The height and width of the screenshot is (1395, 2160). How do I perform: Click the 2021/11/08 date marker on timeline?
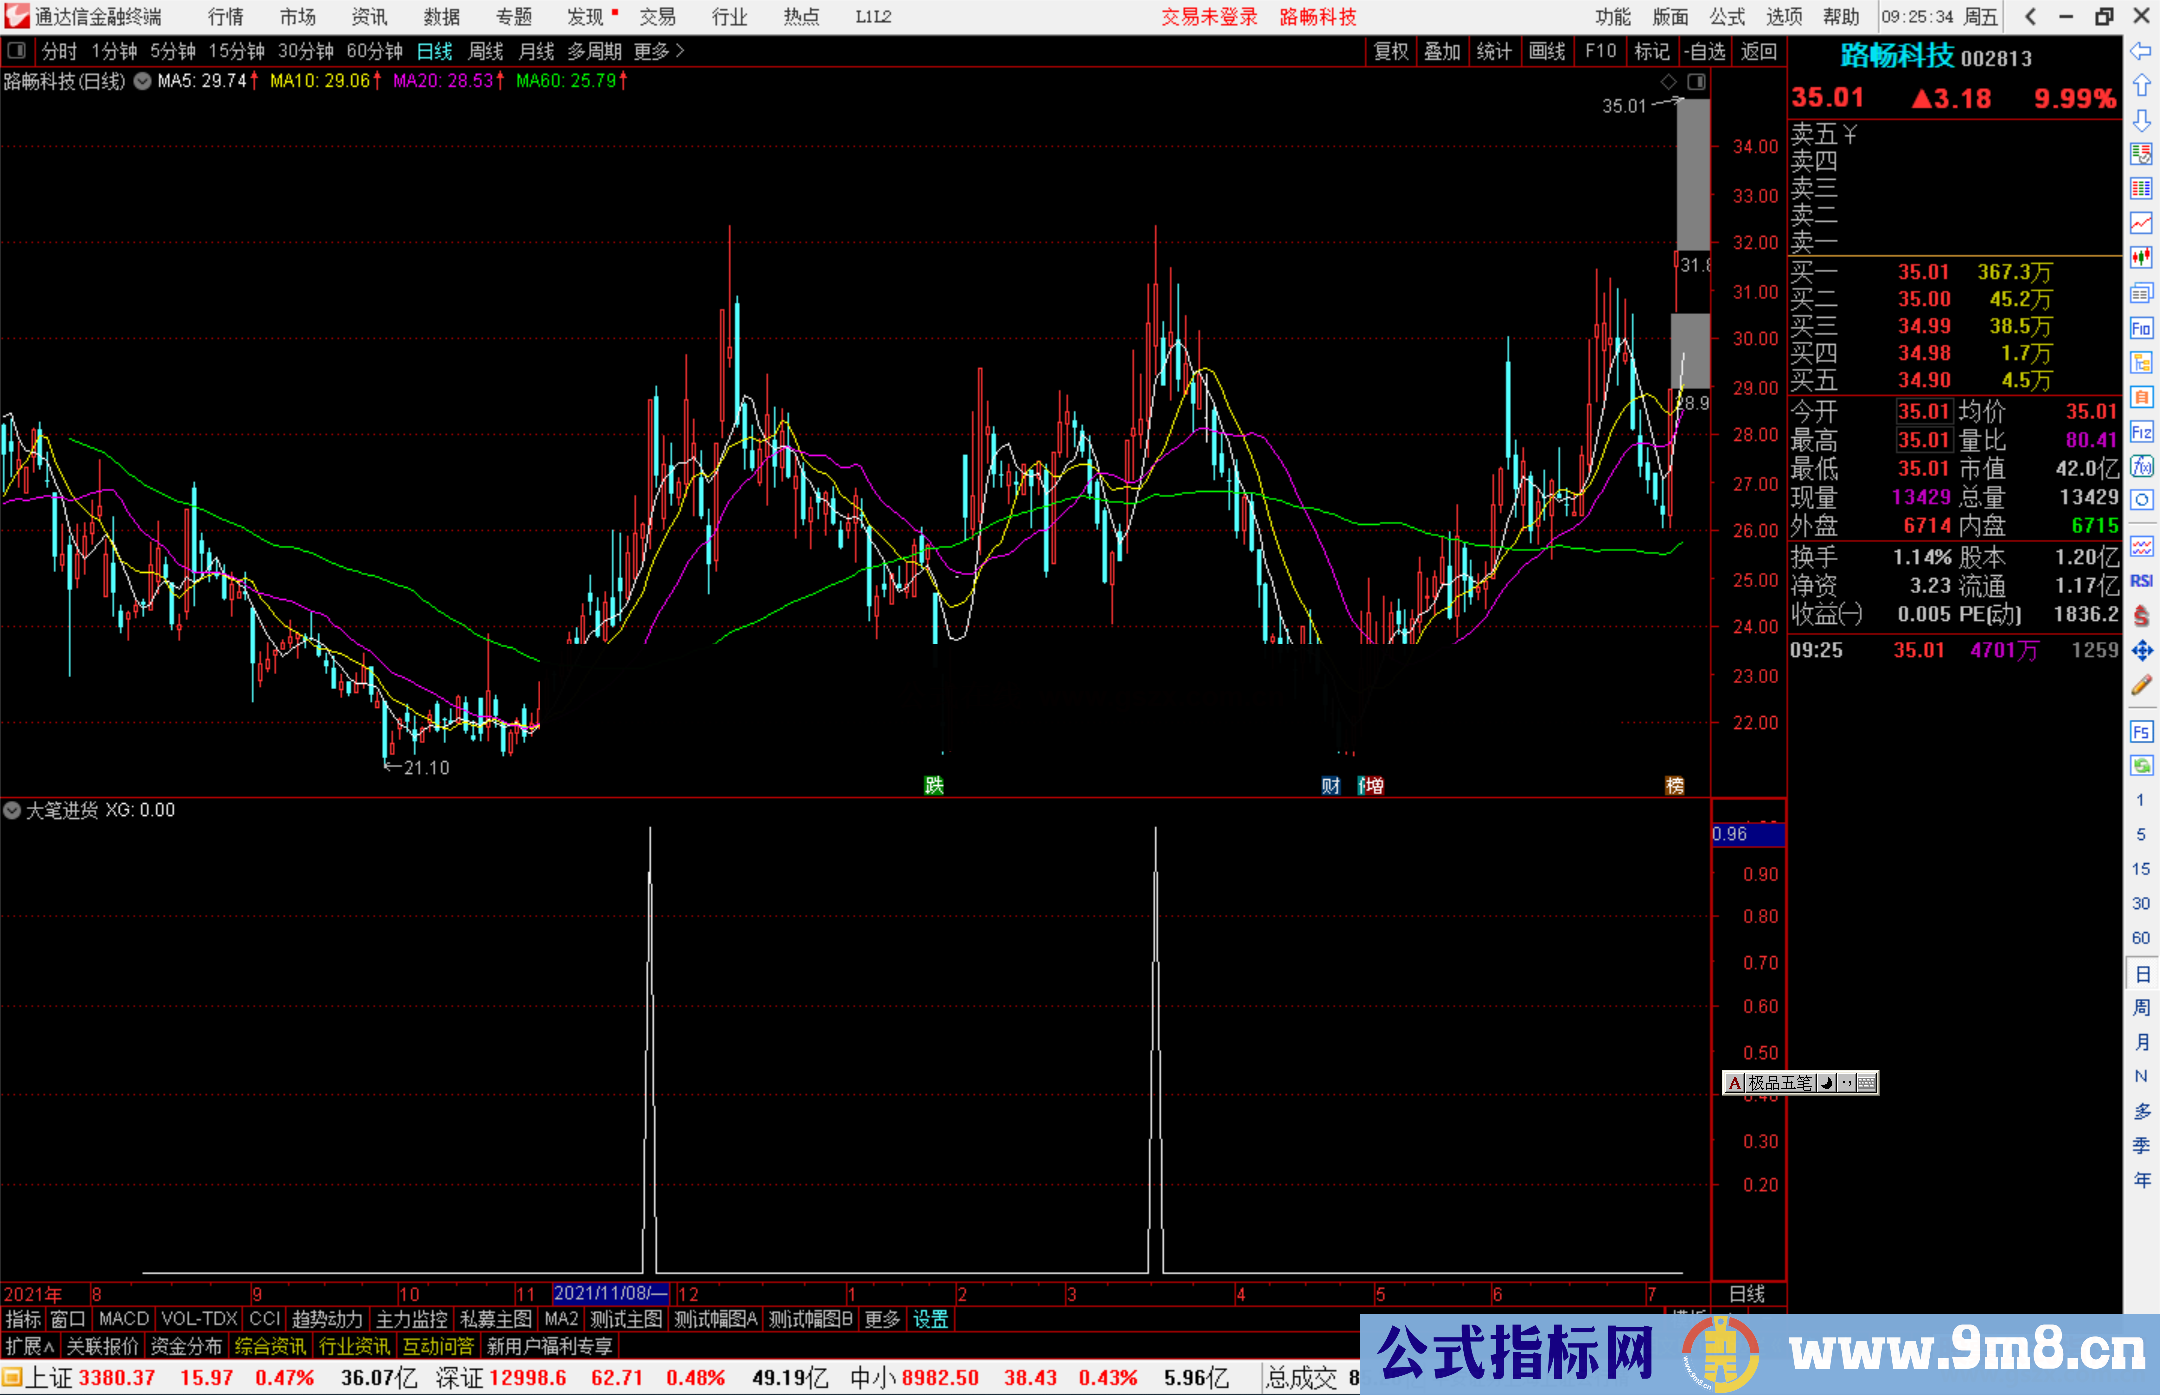pyautogui.click(x=610, y=1293)
